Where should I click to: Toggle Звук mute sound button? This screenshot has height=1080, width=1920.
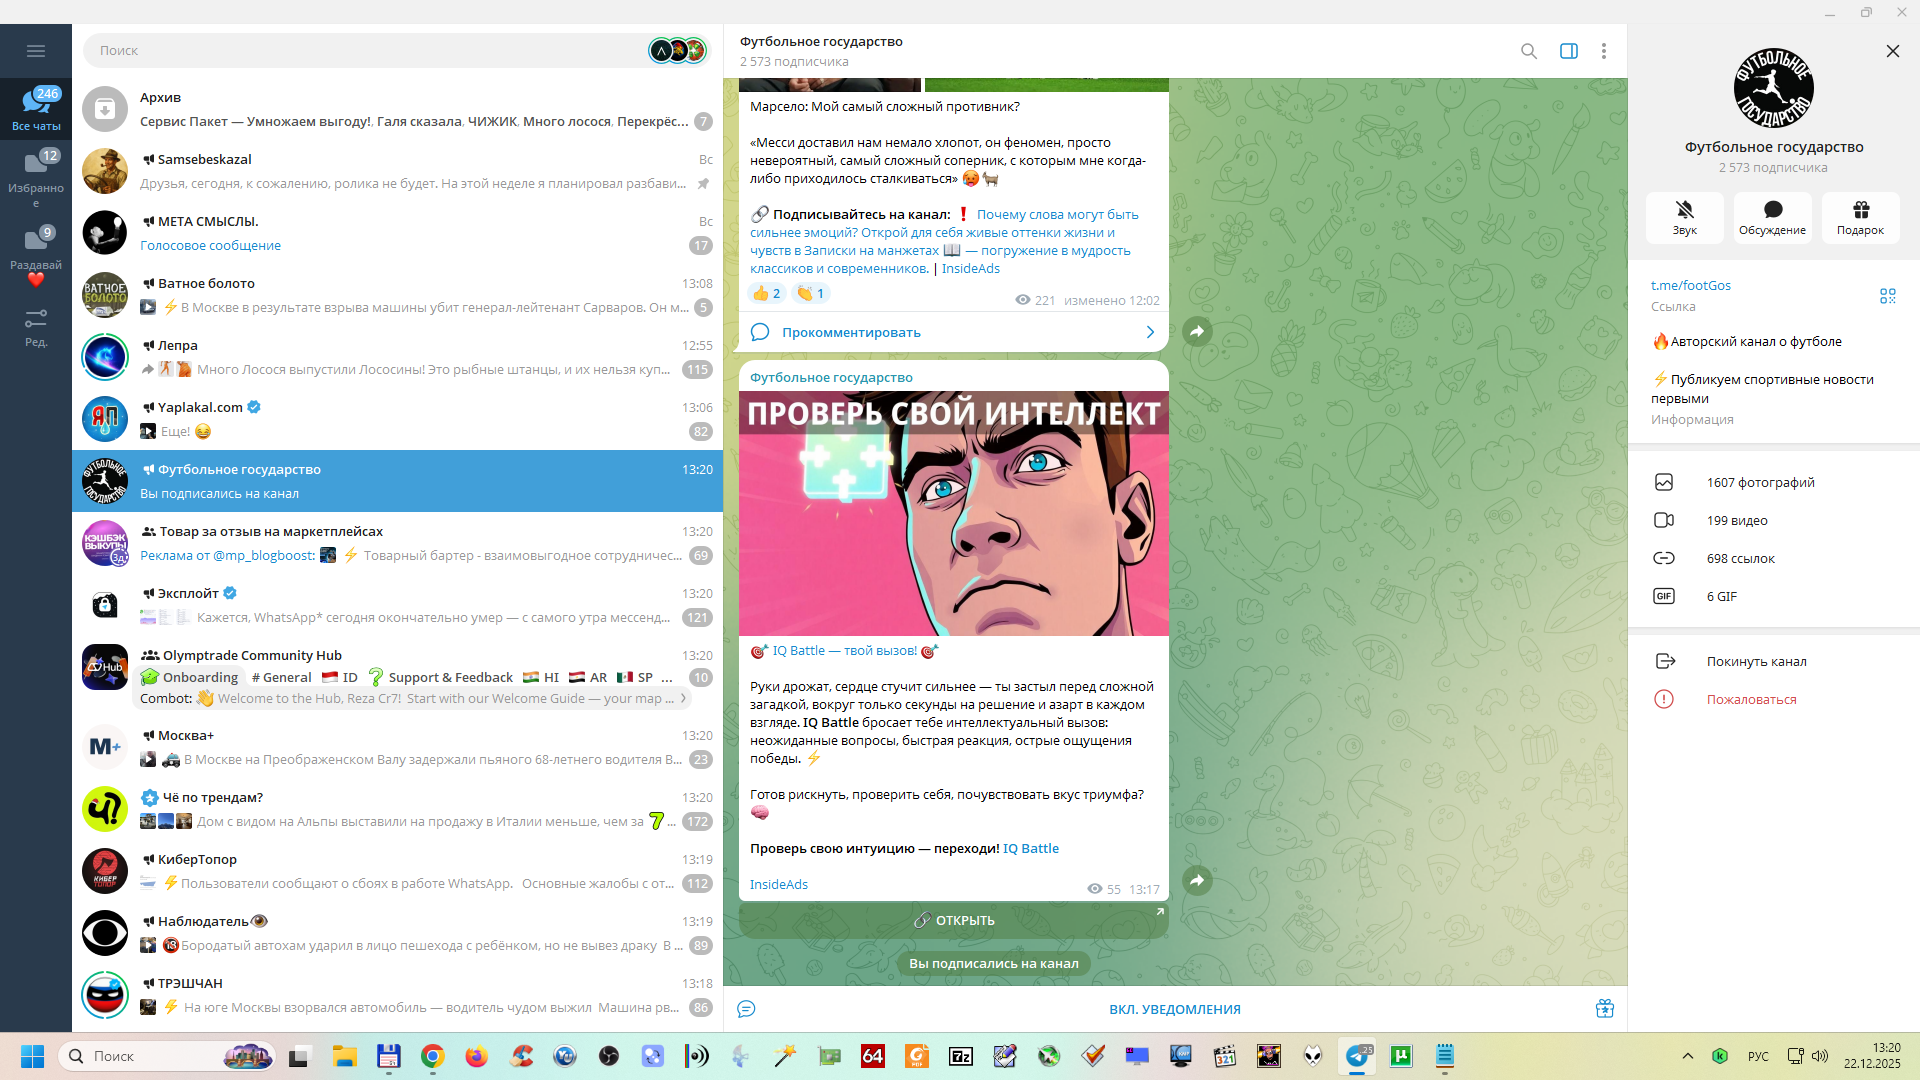click(x=1684, y=217)
